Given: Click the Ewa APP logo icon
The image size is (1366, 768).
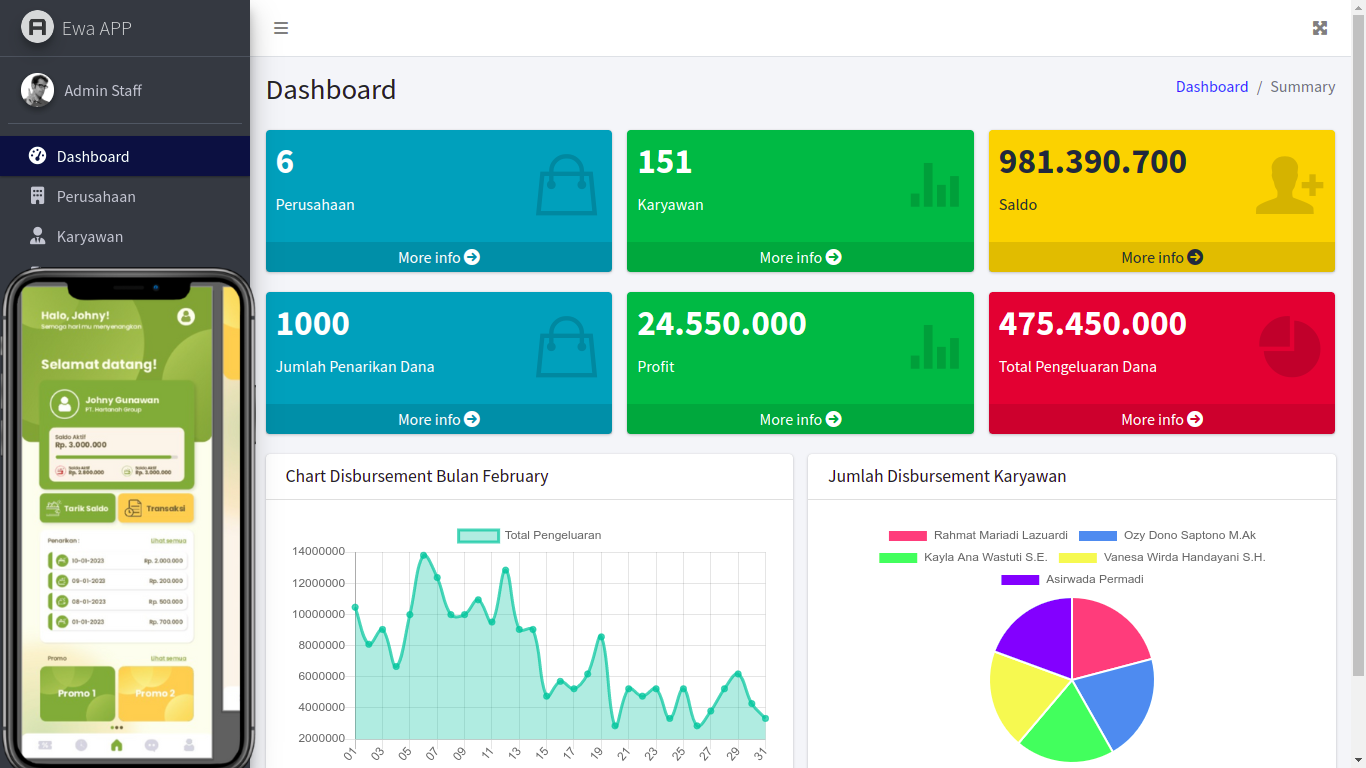Looking at the screenshot, I should [38, 27].
